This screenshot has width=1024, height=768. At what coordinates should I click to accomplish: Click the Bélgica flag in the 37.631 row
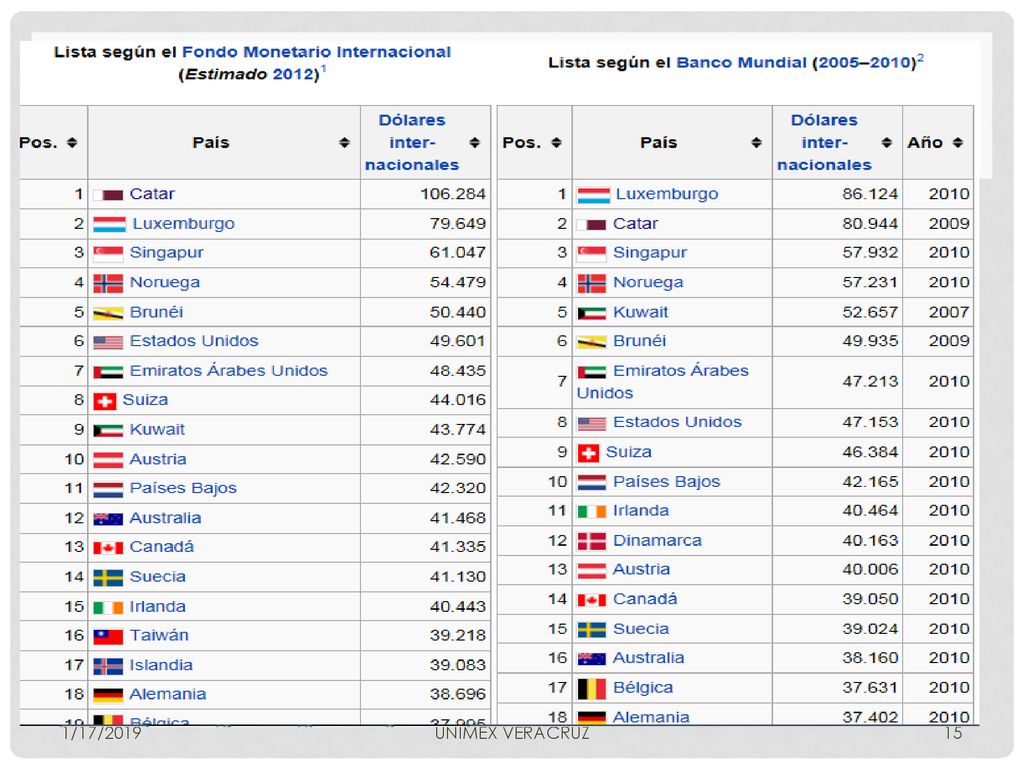[592, 689]
